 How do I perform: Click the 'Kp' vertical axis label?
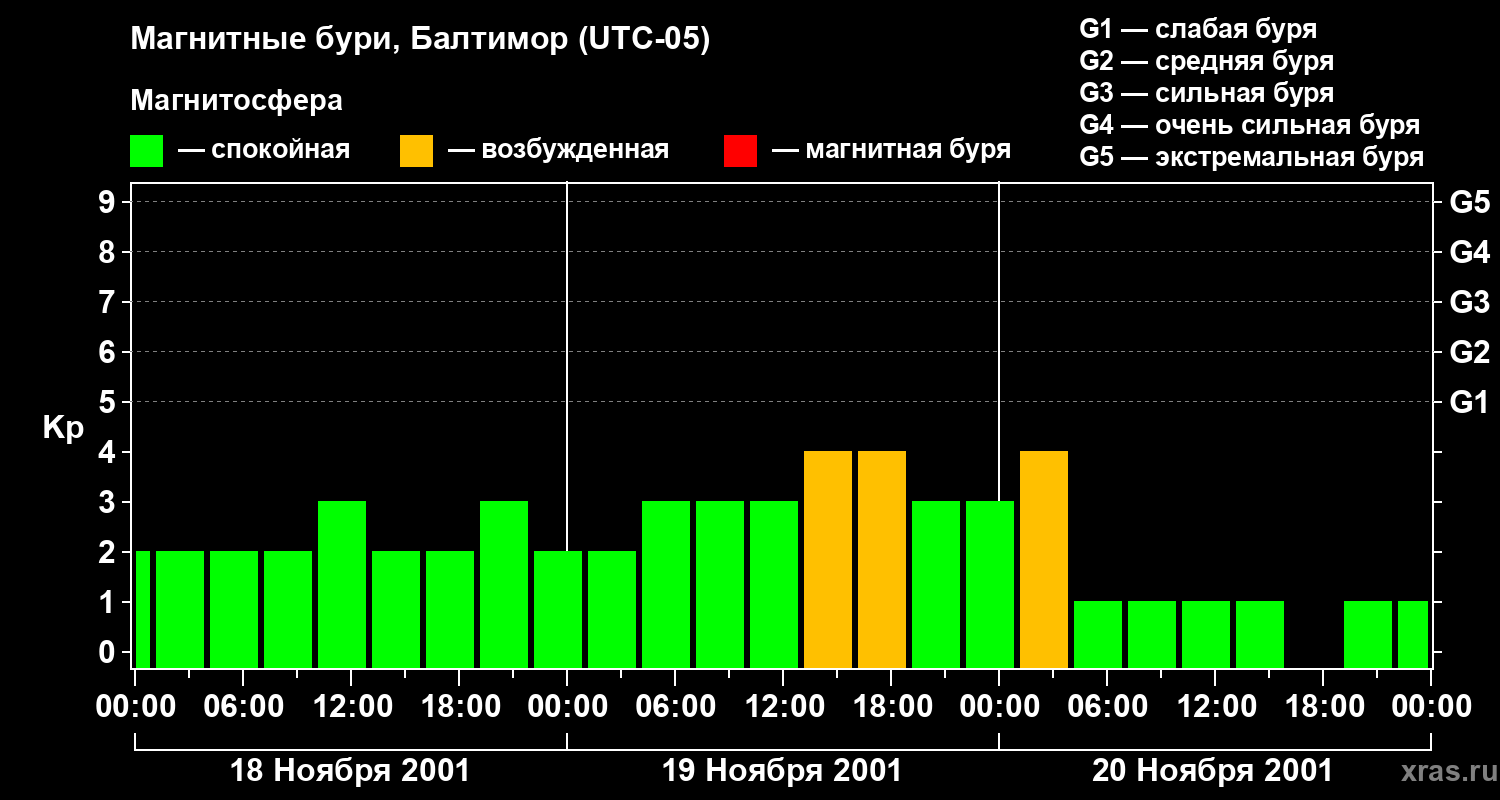[x=63, y=428]
